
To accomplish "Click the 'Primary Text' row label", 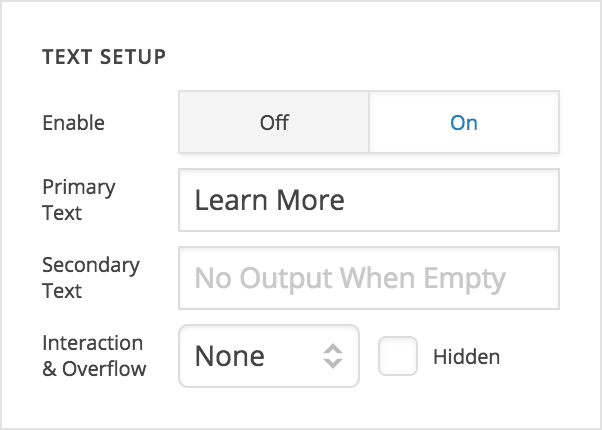I will [79, 200].
